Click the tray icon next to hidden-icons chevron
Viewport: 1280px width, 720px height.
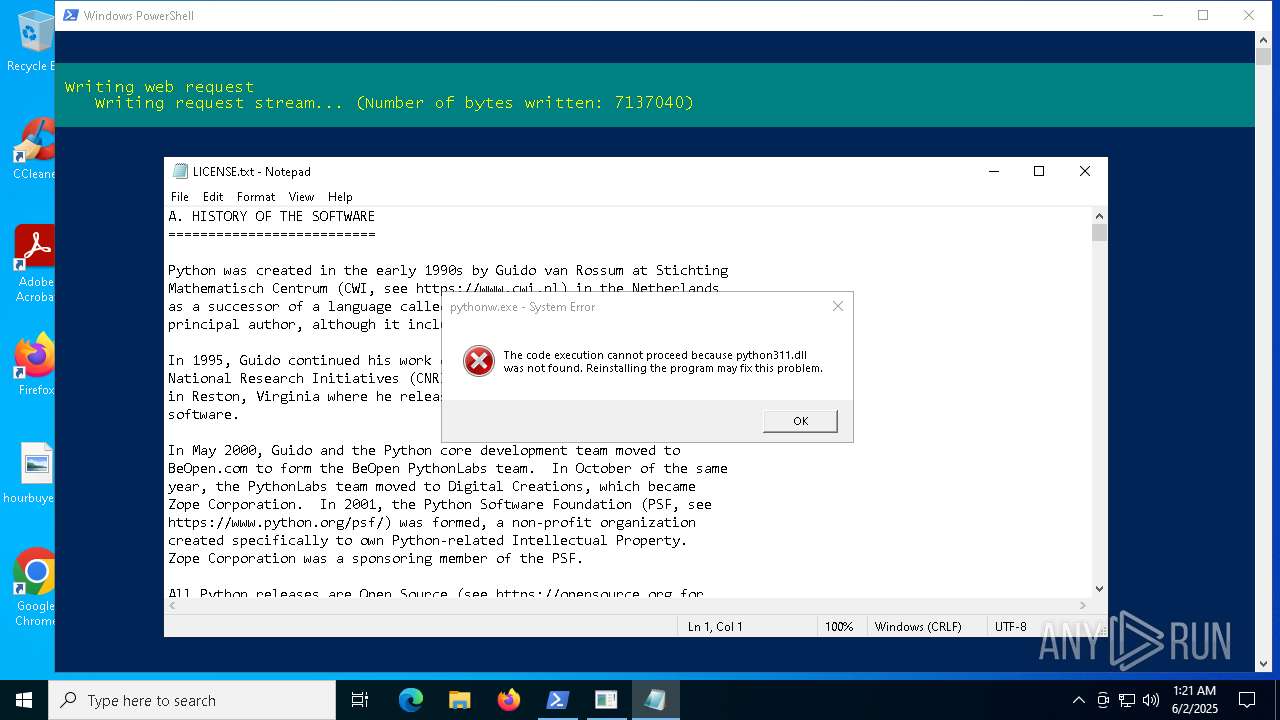point(1103,700)
